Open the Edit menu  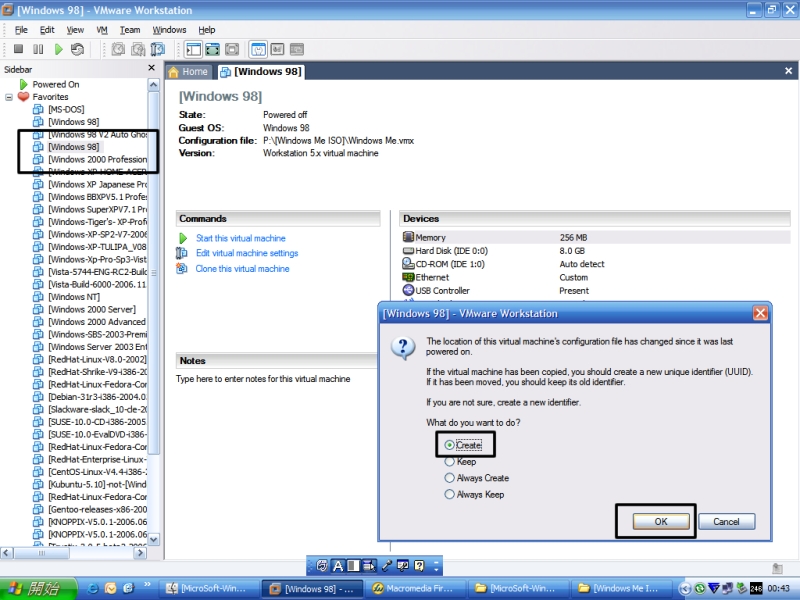(47, 30)
